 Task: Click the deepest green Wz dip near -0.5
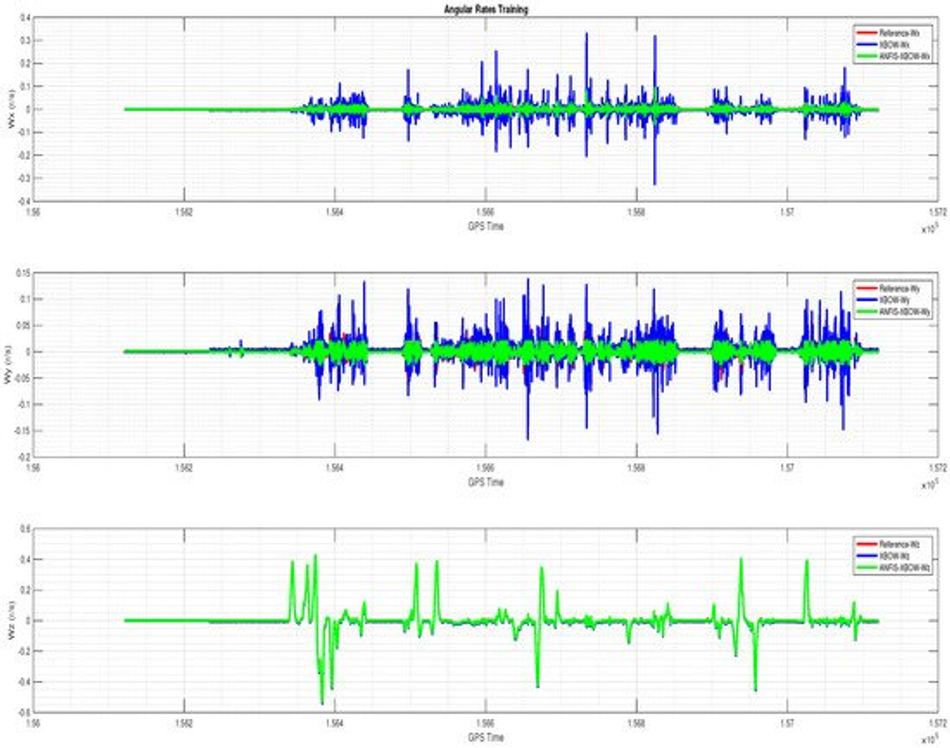pos(322,701)
